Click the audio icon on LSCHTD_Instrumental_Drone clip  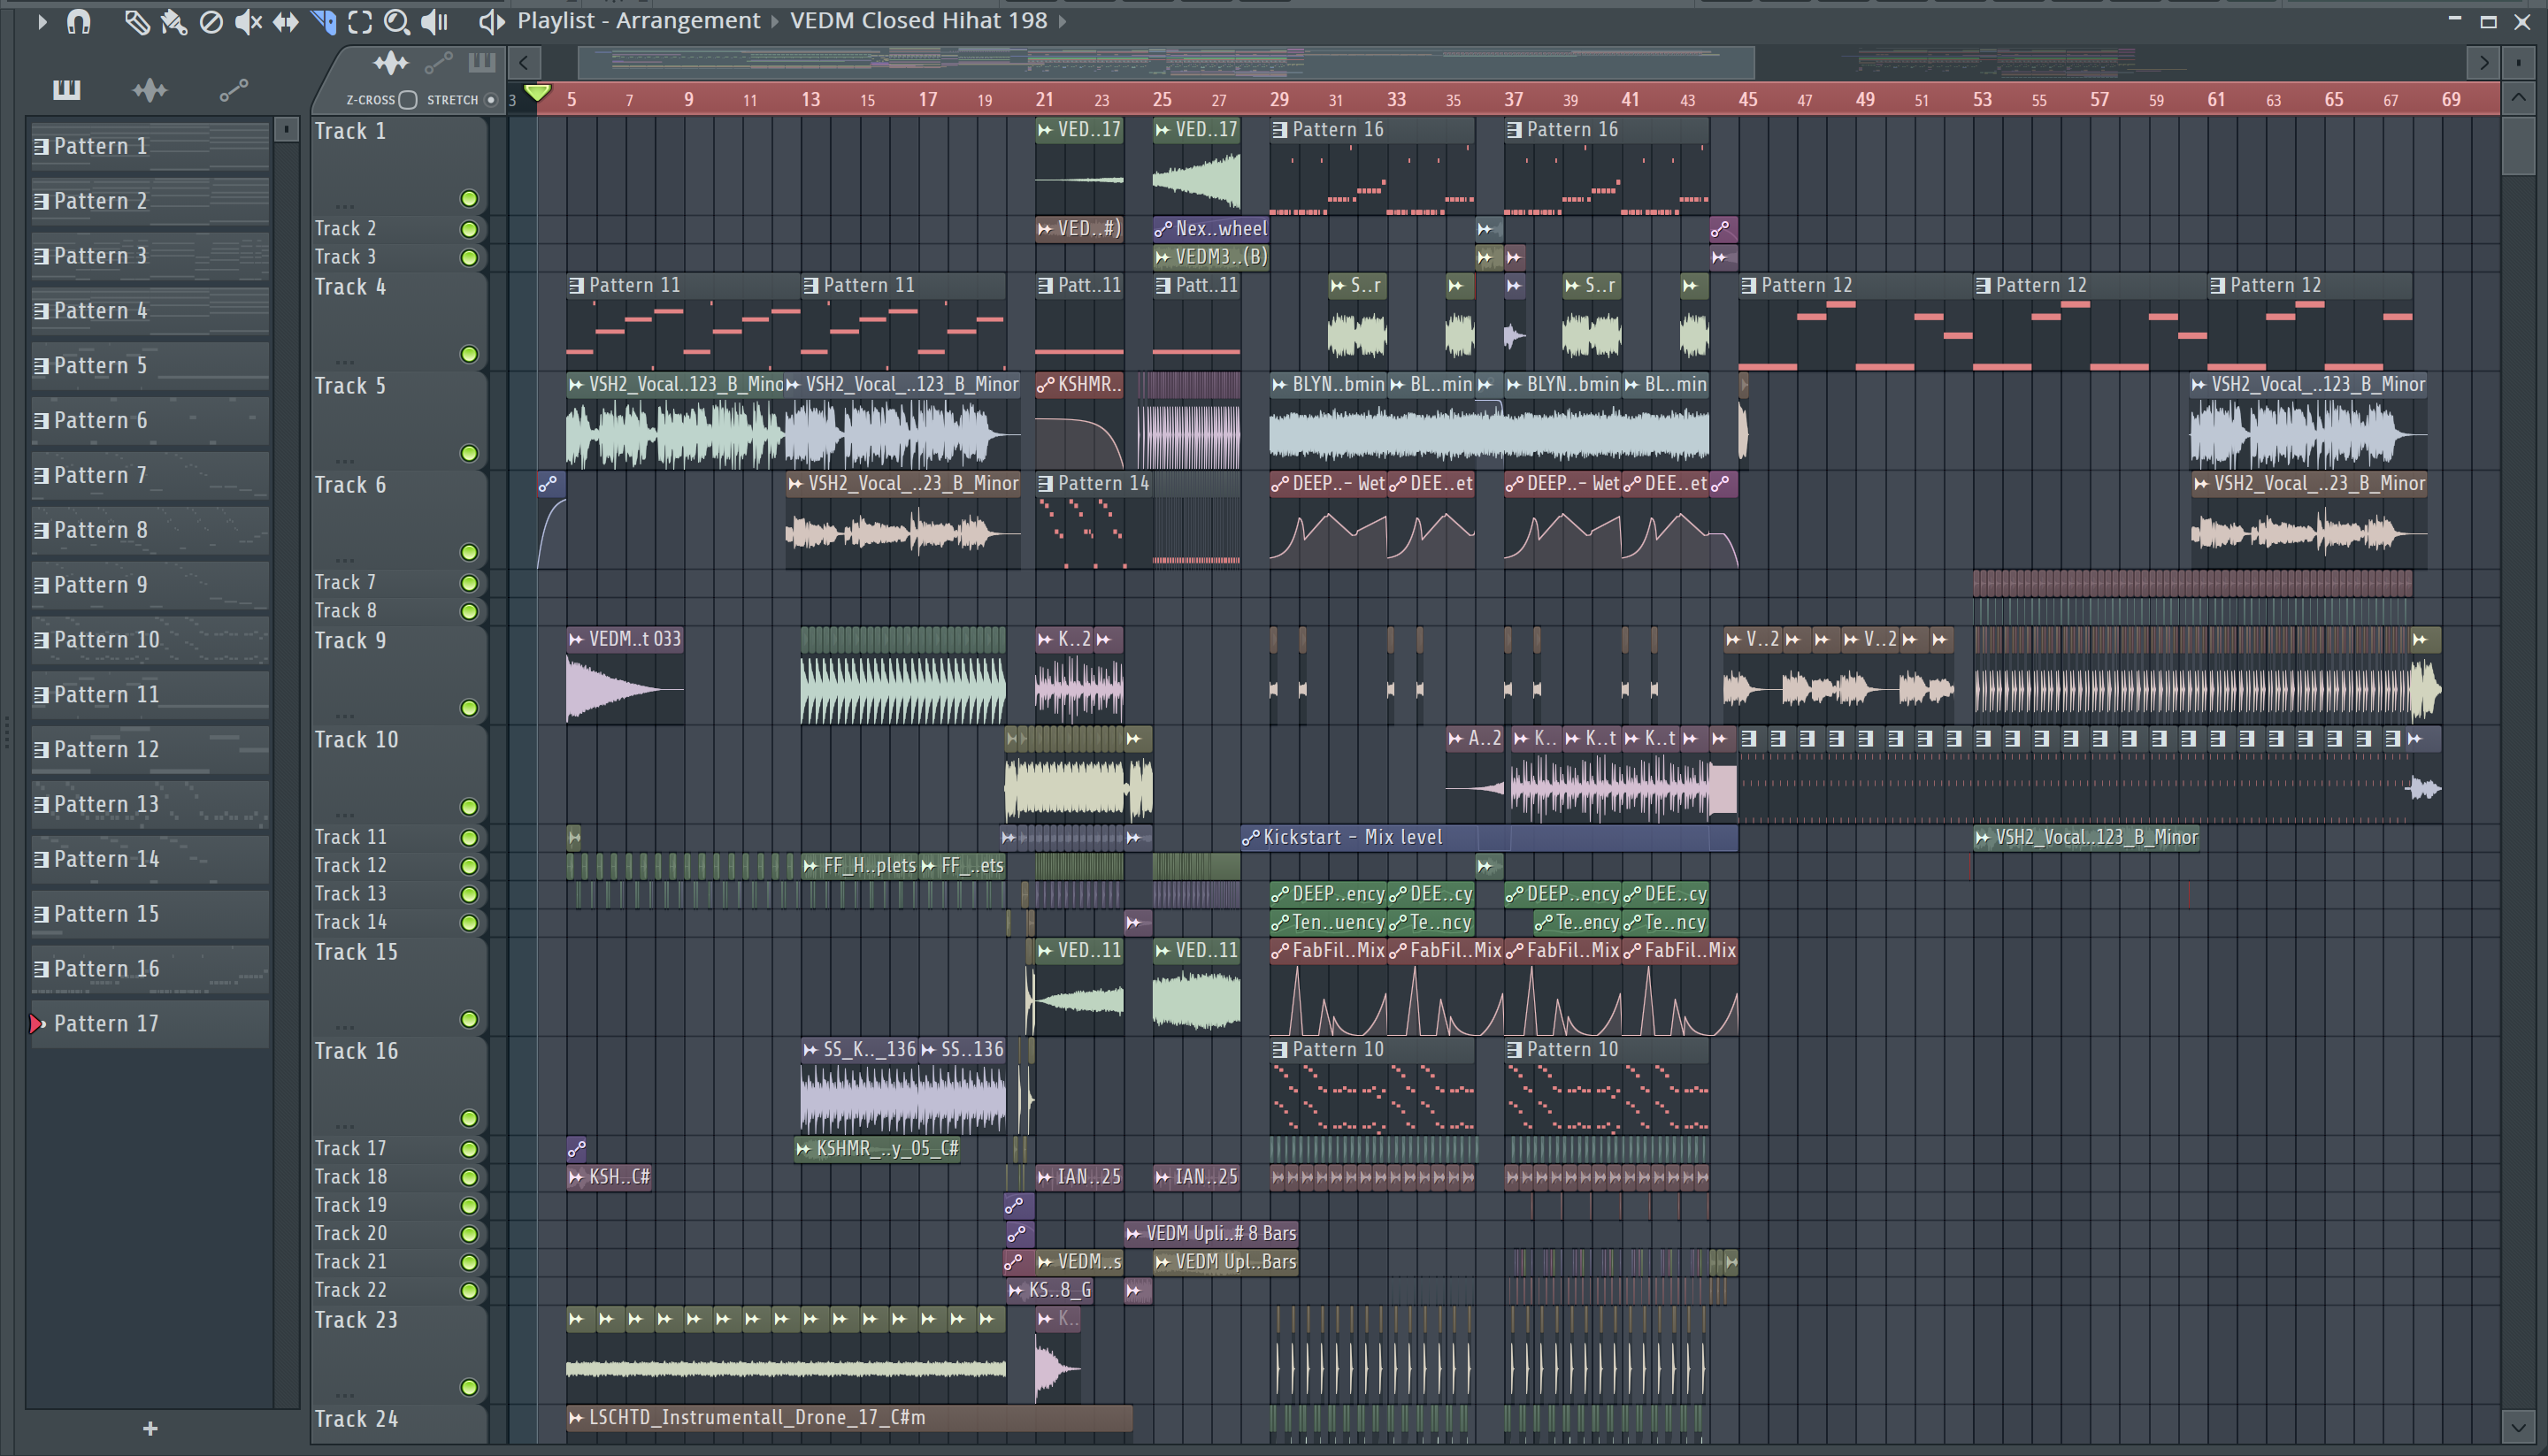click(576, 1418)
